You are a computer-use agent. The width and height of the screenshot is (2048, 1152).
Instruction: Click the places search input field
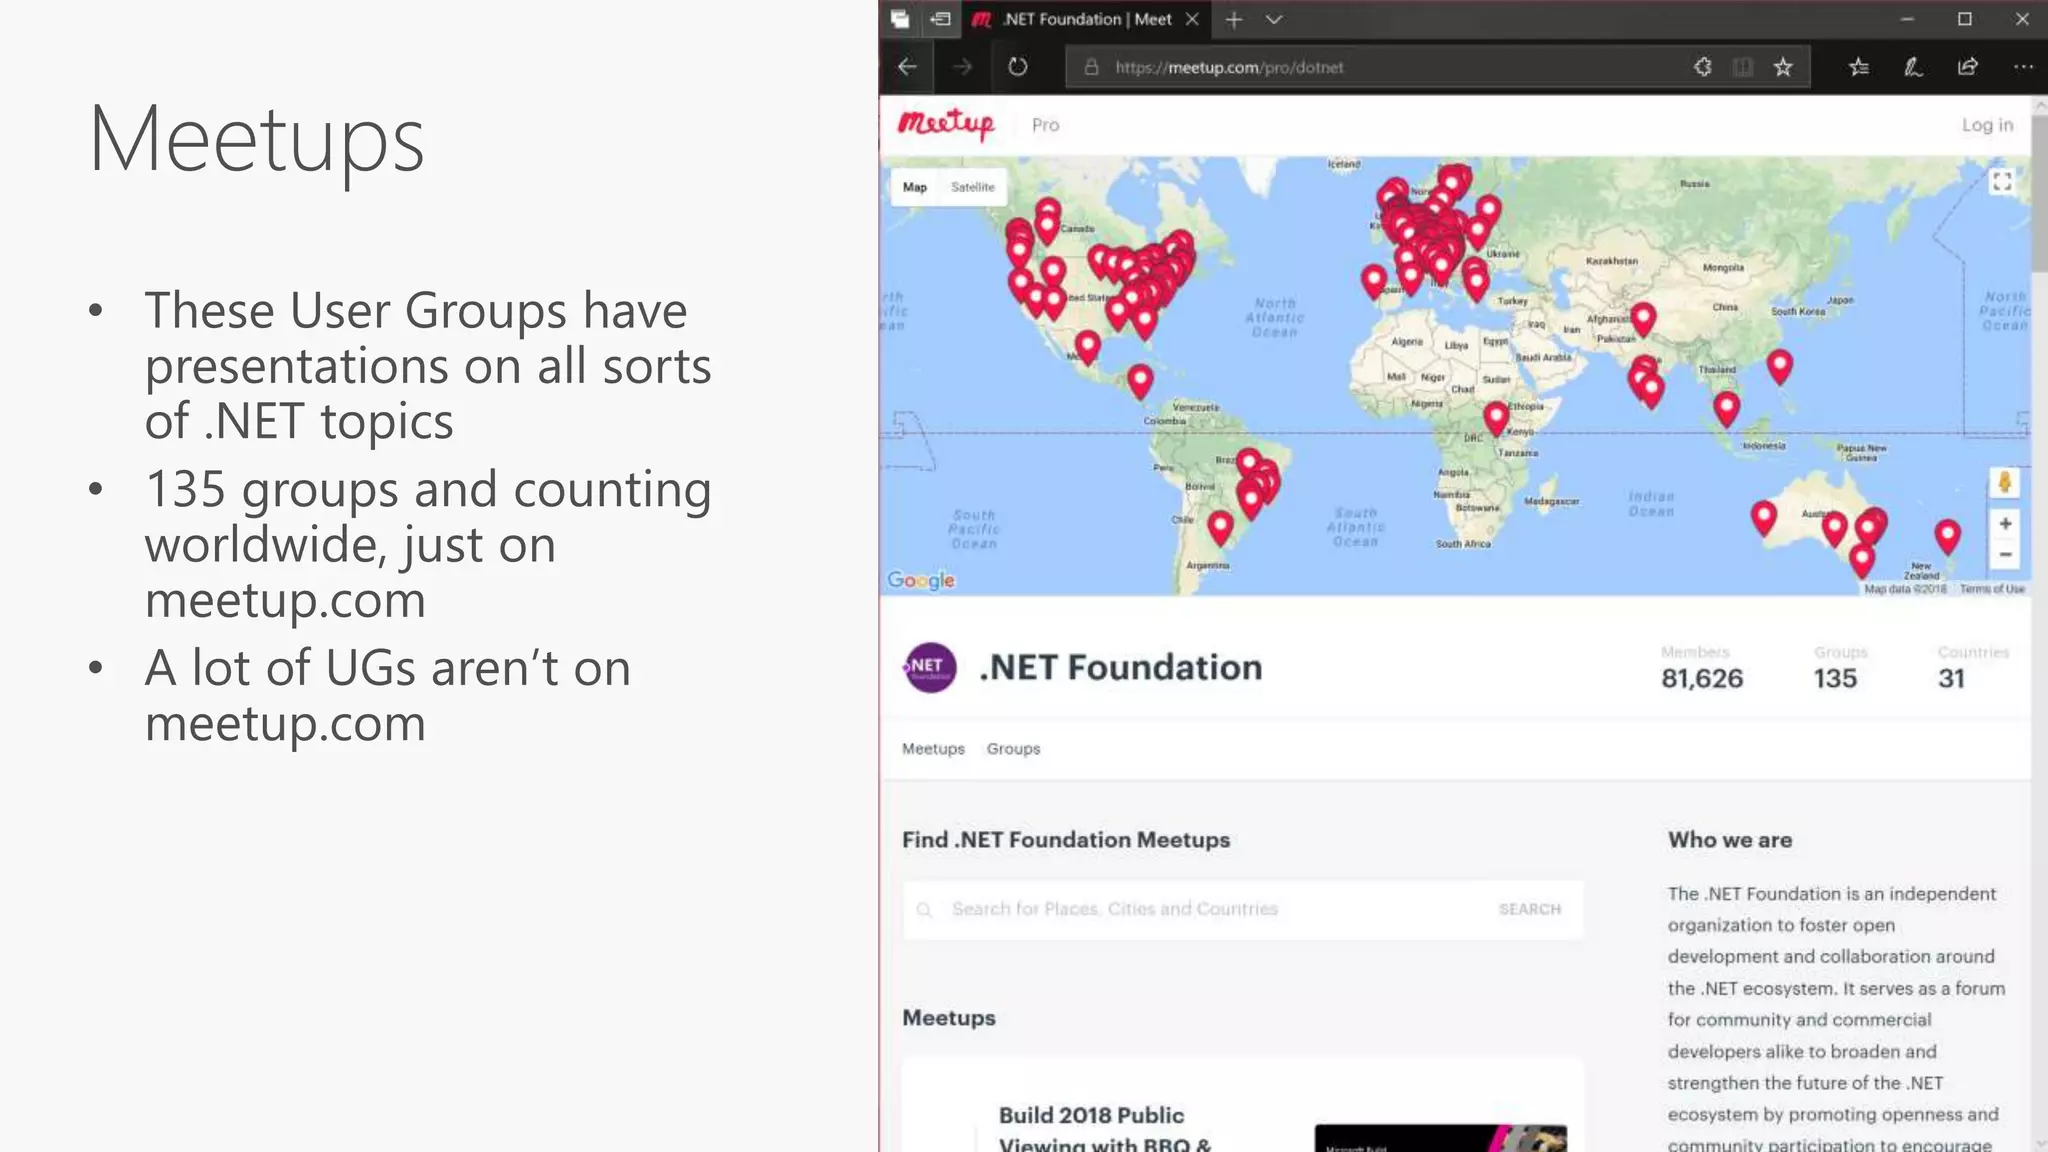point(1200,909)
